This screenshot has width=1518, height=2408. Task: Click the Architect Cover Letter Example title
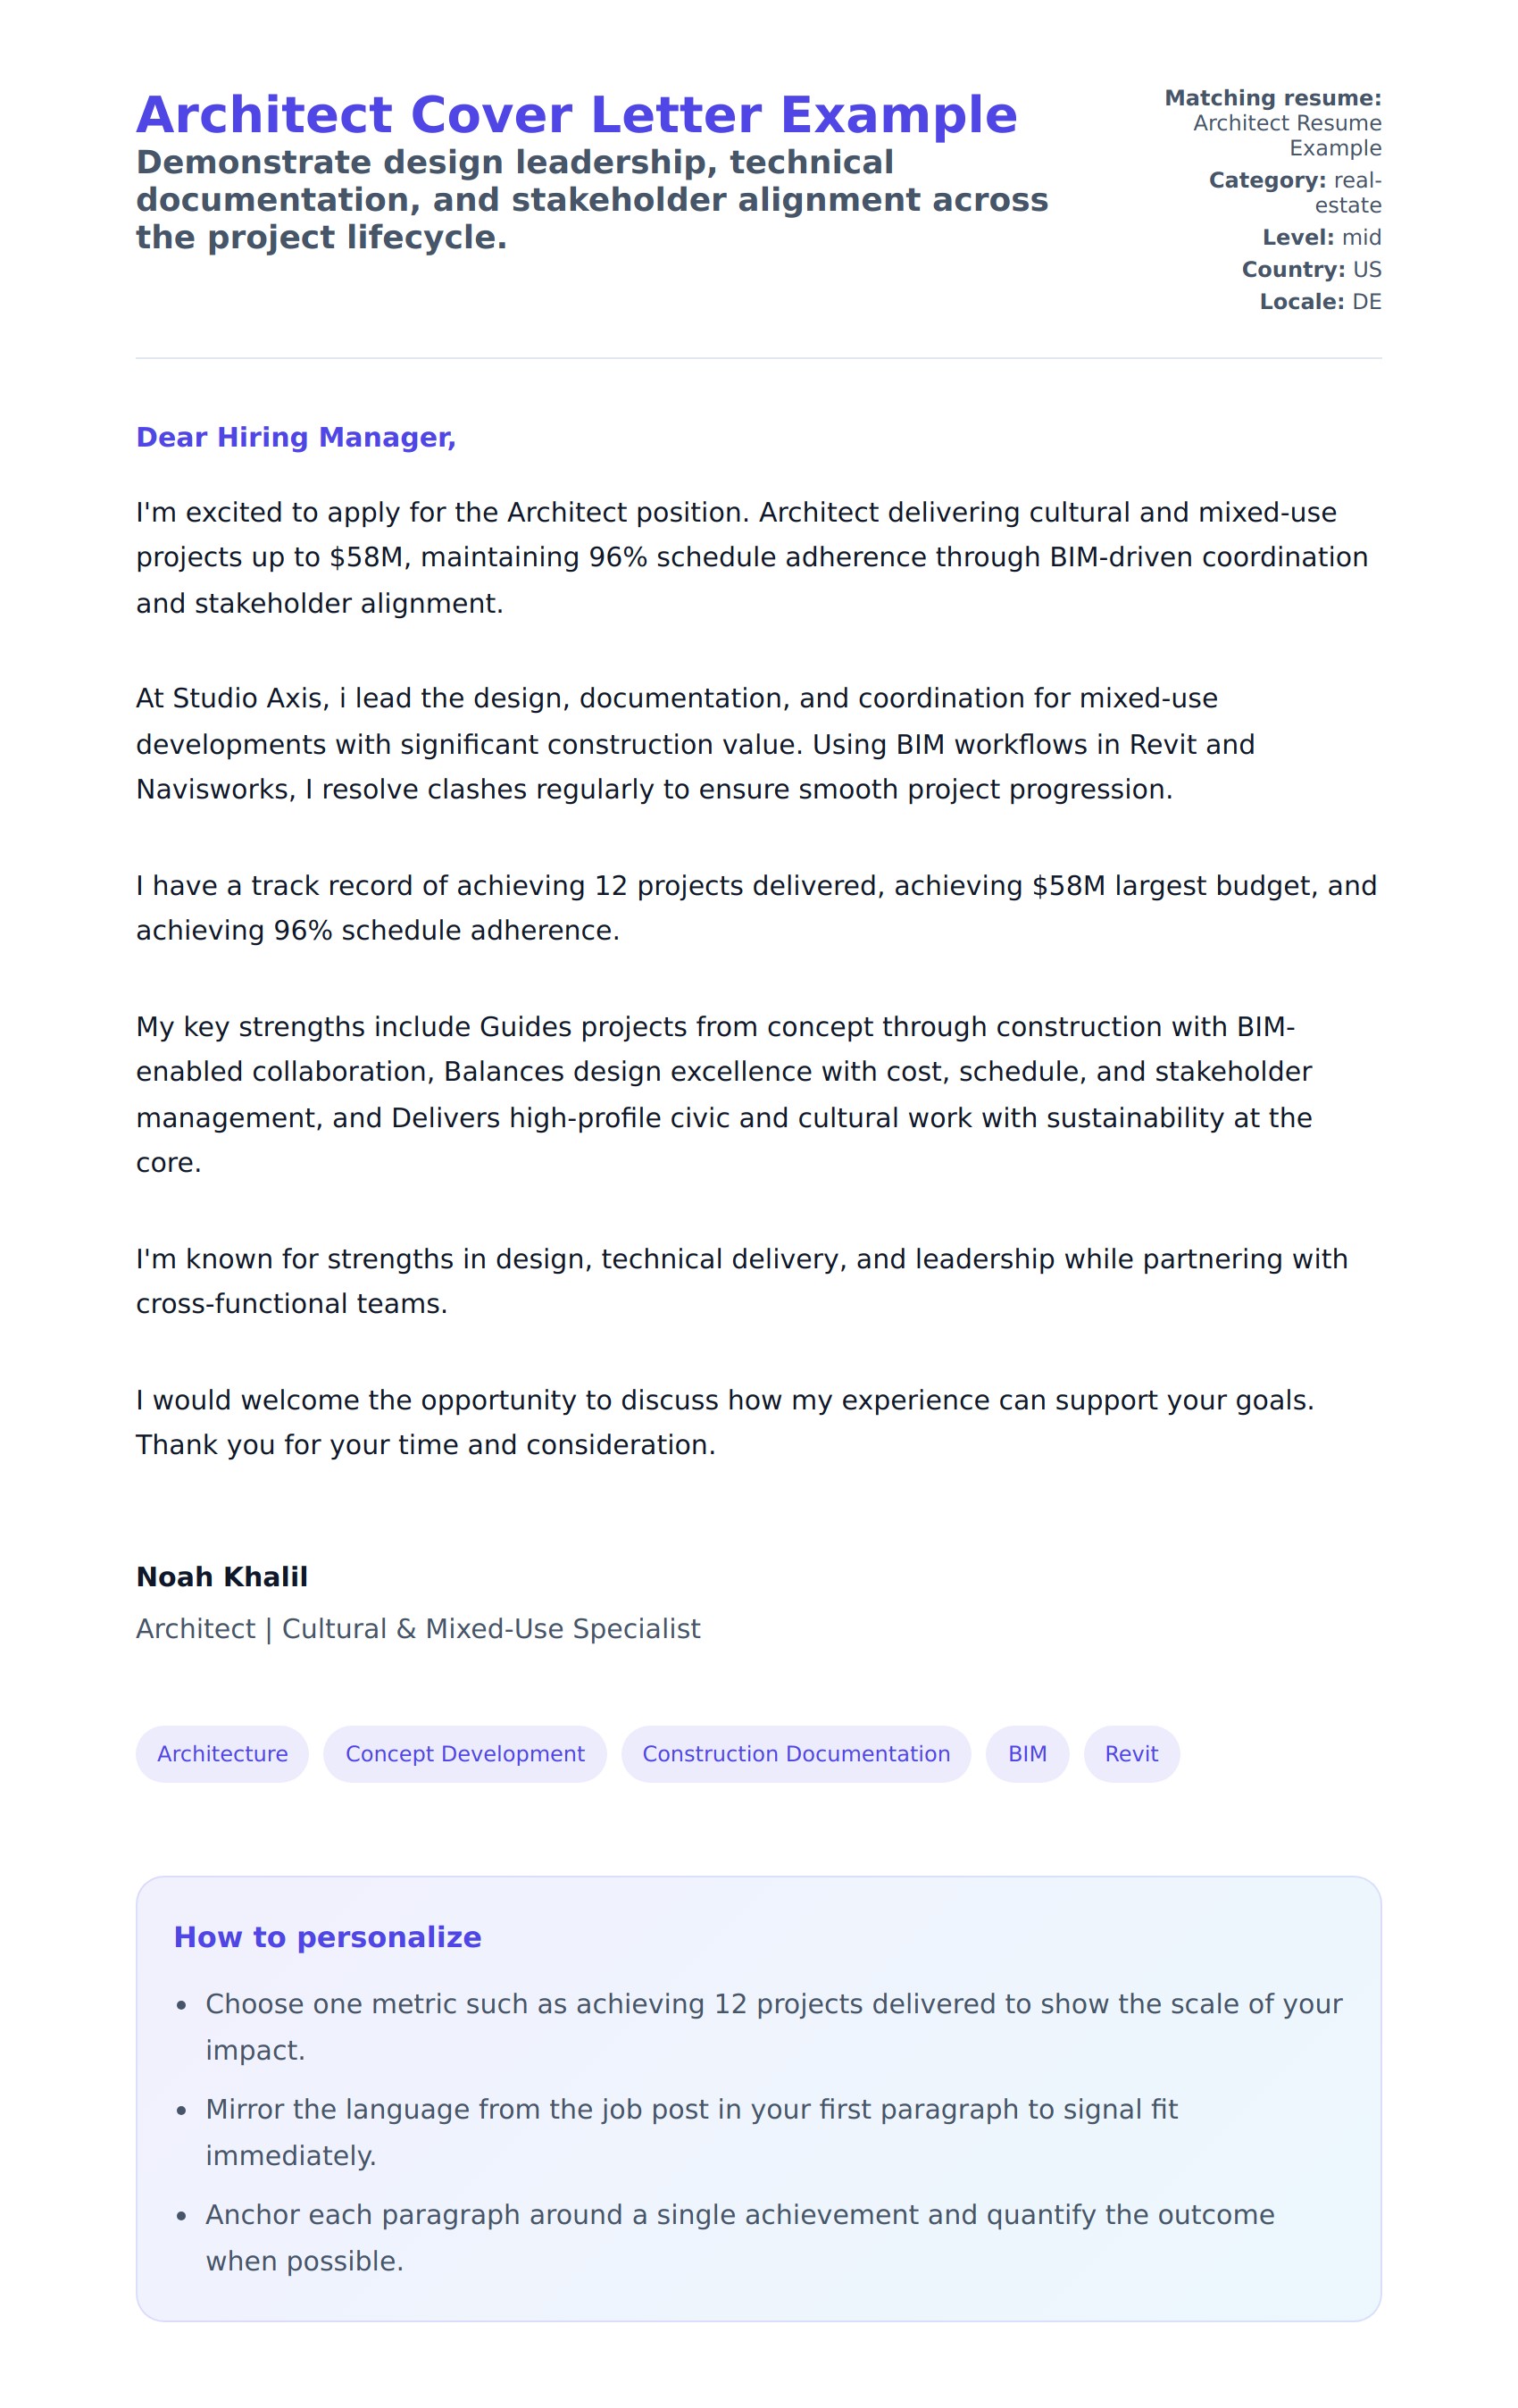pyautogui.click(x=576, y=115)
